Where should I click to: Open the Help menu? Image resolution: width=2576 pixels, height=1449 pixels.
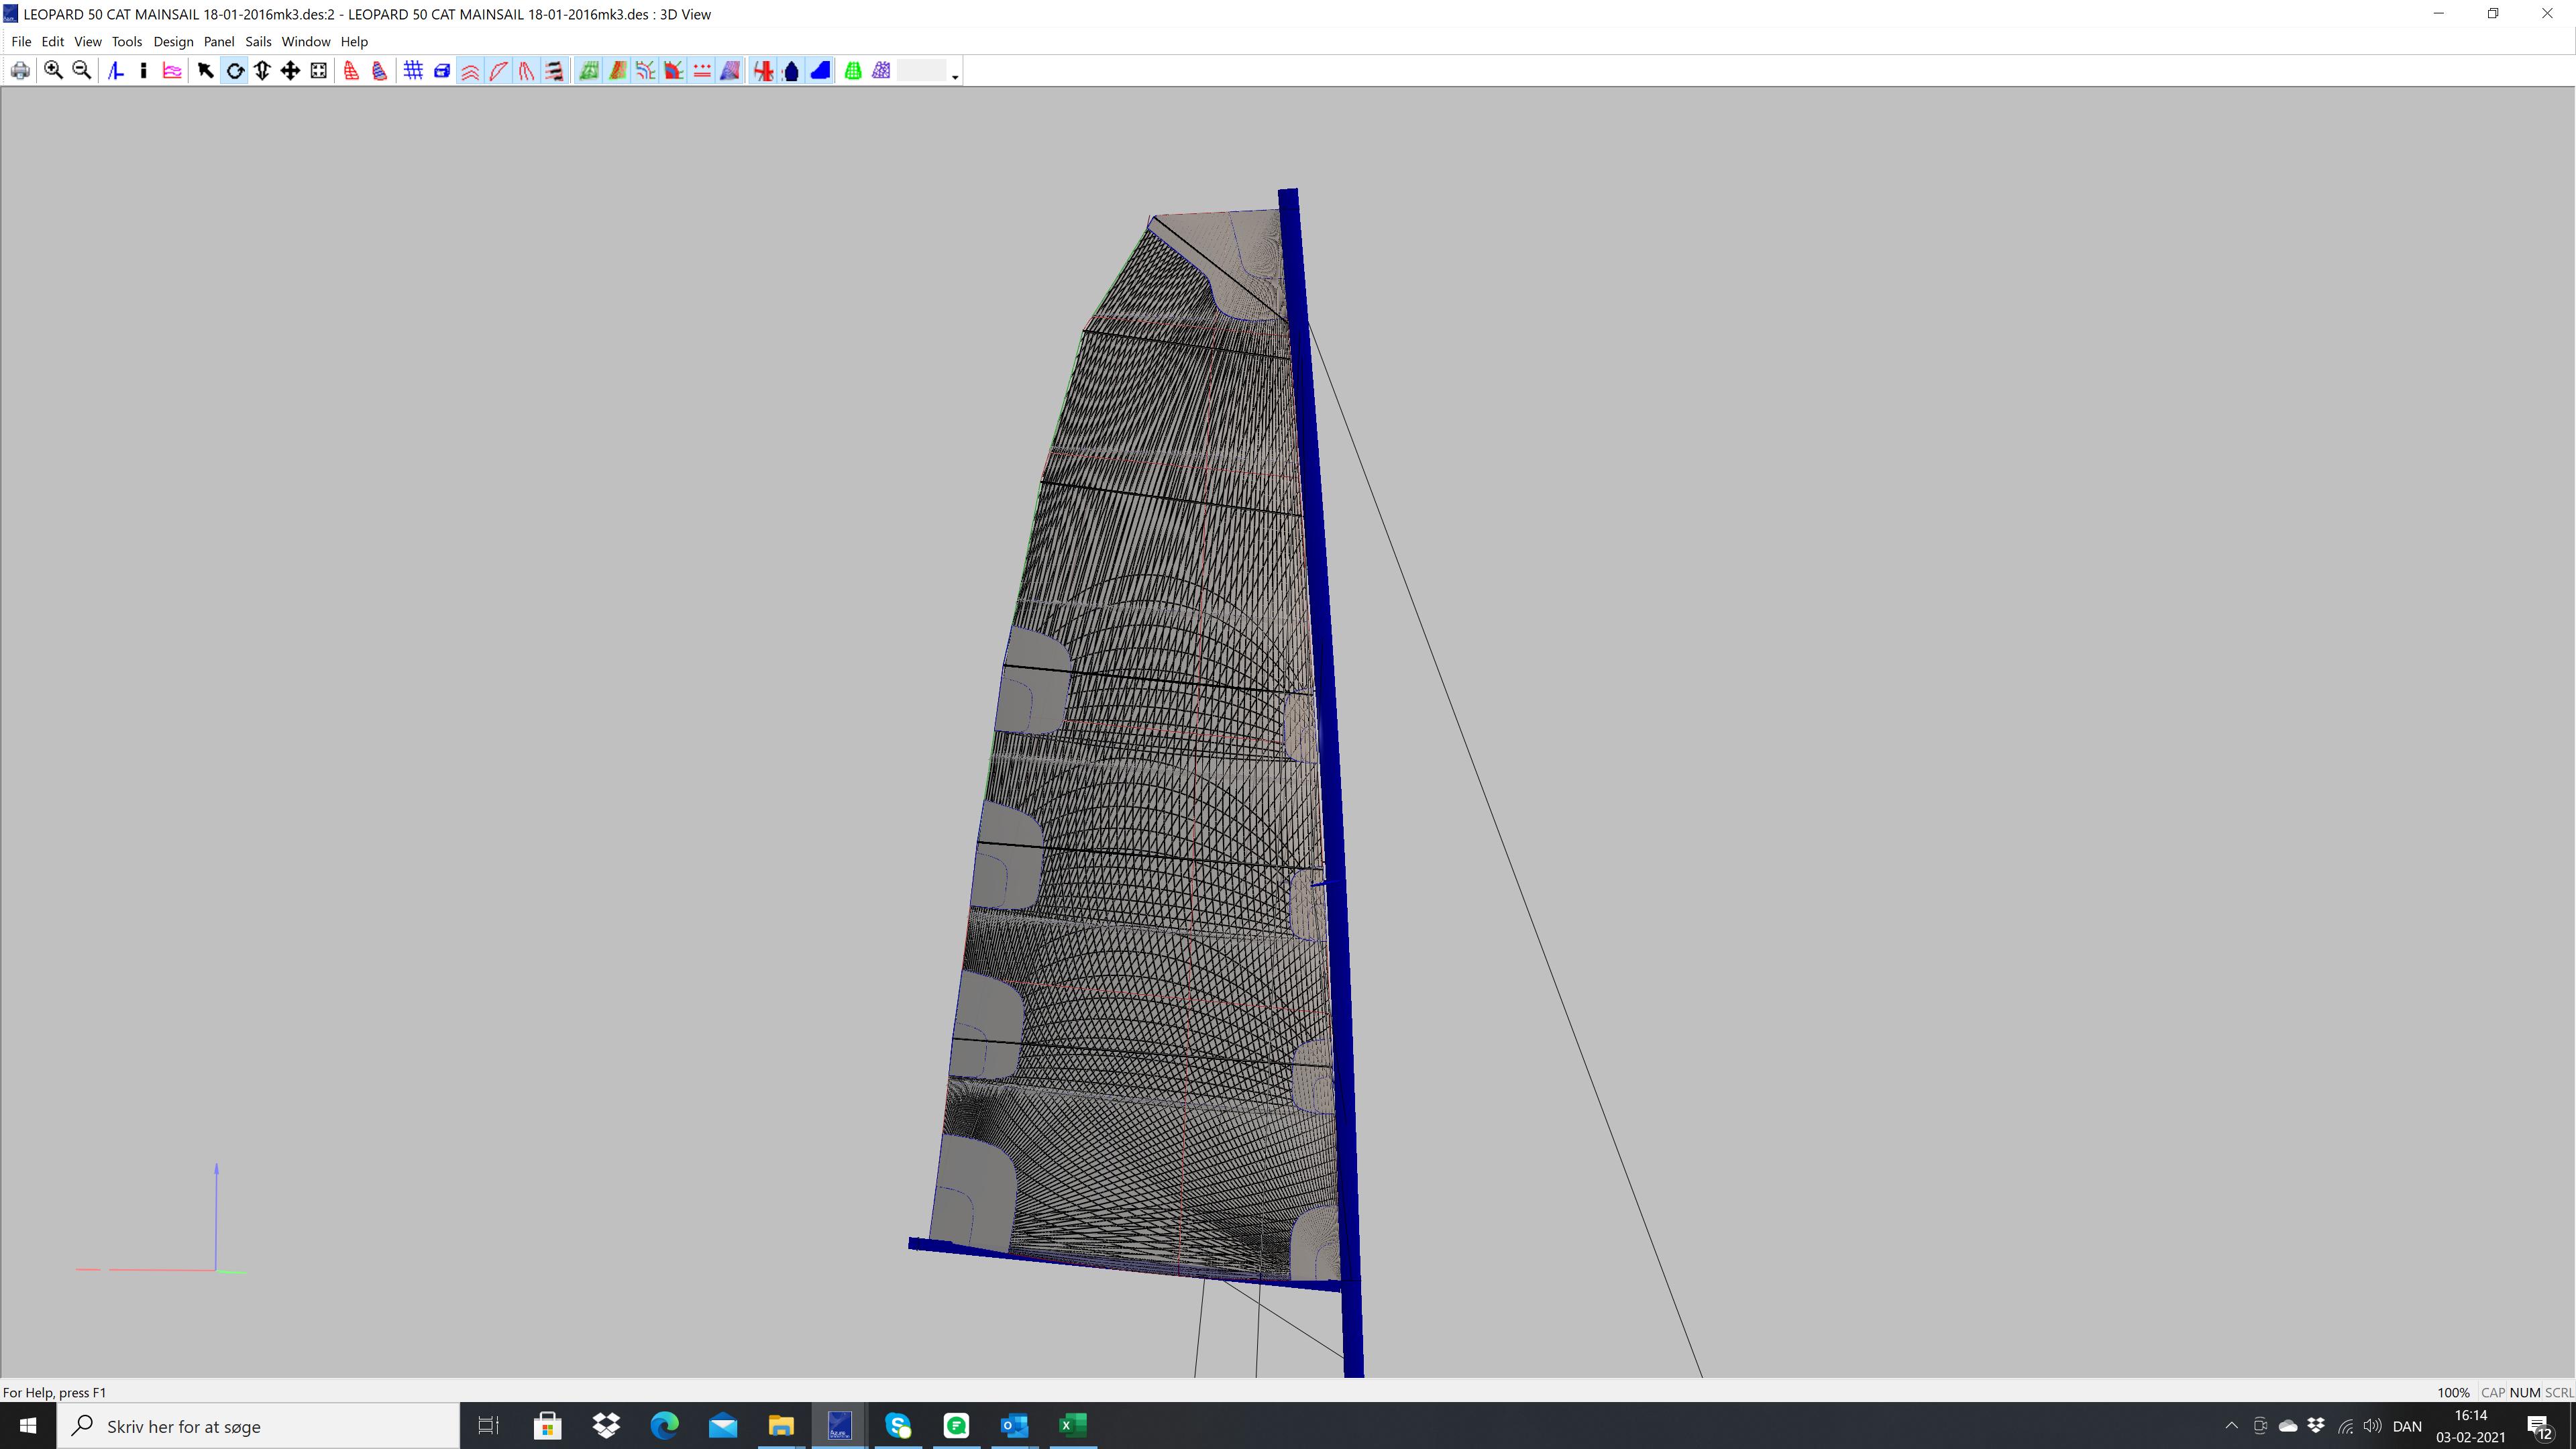coord(354,41)
